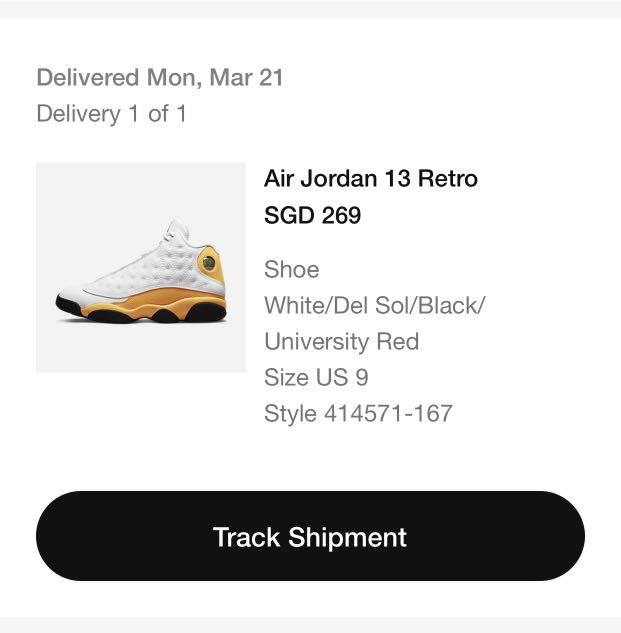The width and height of the screenshot is (621, 633).
Task: Select the Delivery 1 of 1 label
Action: (x=111, y=113)
